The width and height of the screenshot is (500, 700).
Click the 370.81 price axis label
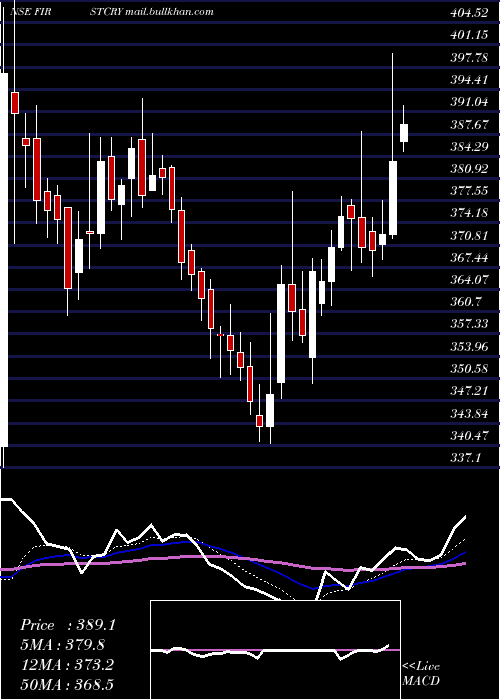click(x=469, y=235)
